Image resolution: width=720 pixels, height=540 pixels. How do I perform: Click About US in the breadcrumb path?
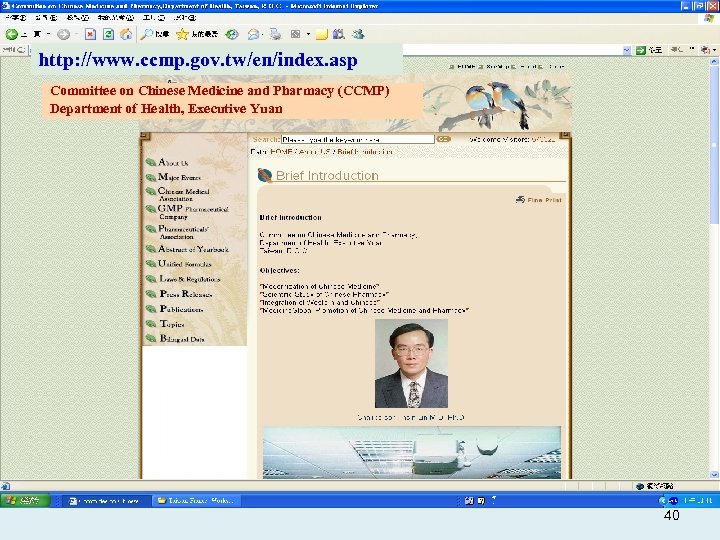click(x=315, y=152)
